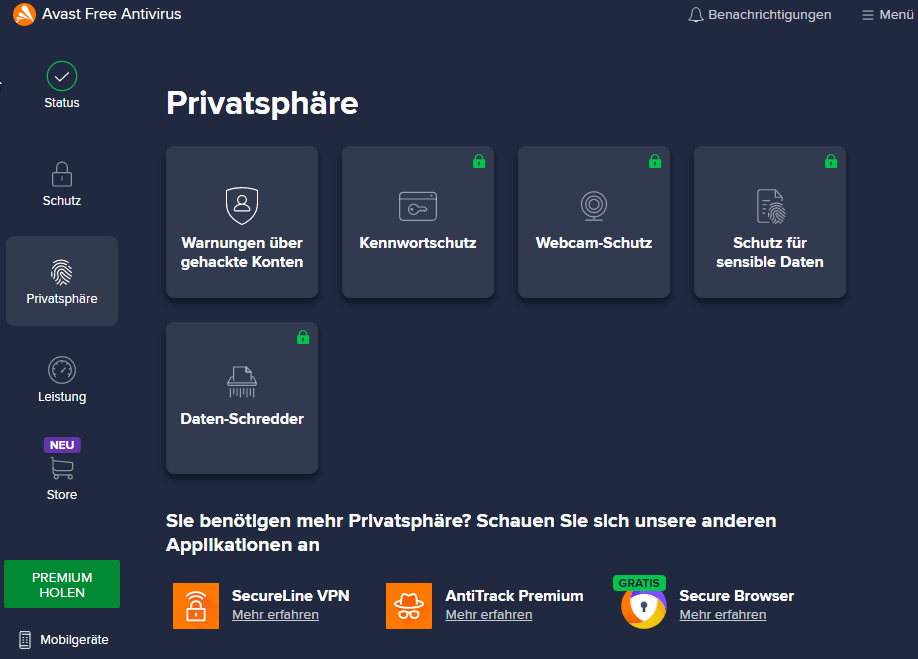The image size is (918, 659).
Task: Select the Store sidebar label
Action: pyautogui.click(x=61, y=495)
